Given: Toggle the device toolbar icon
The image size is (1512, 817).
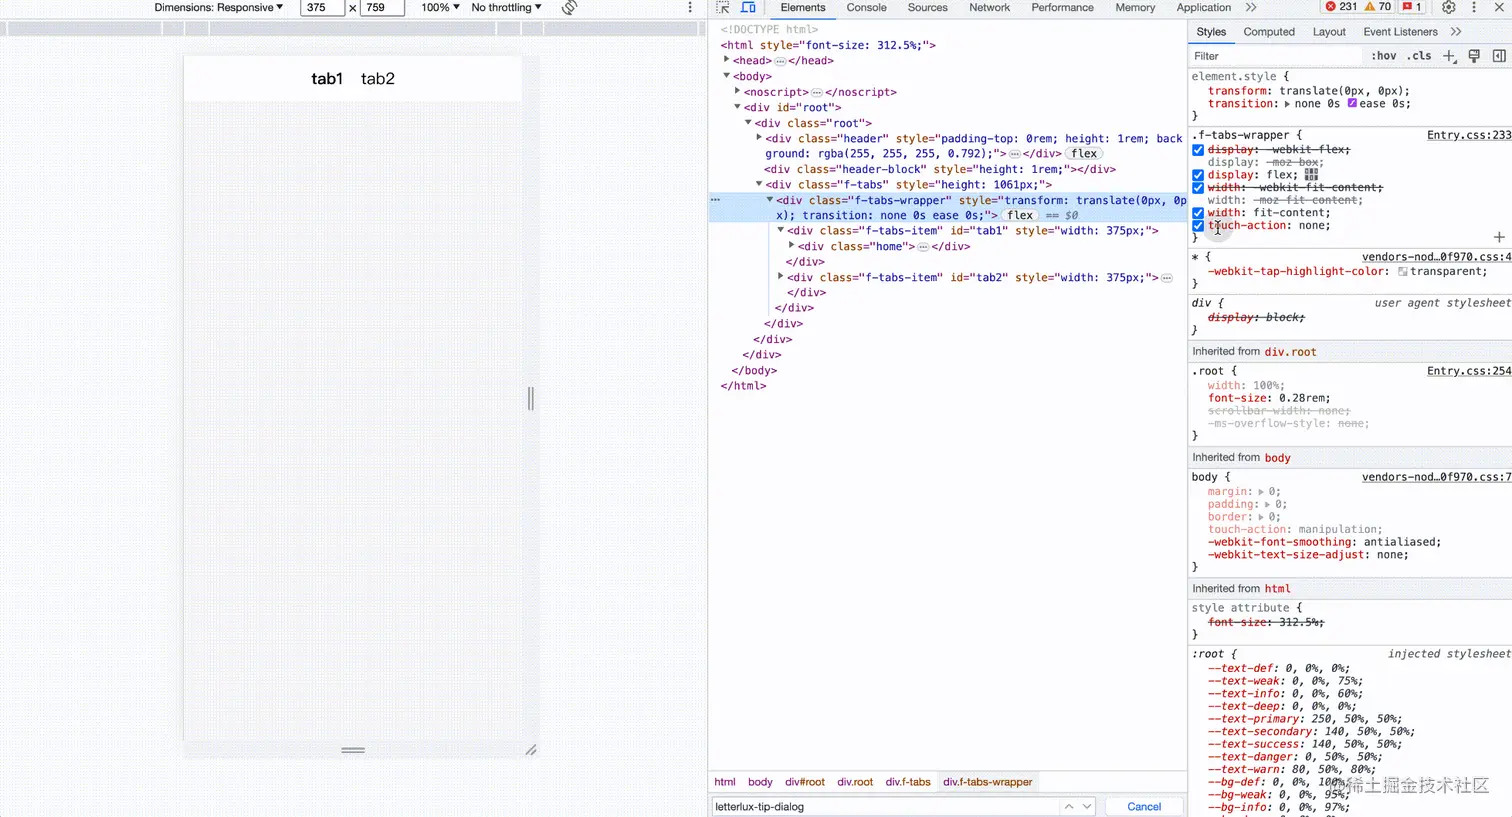Looking at the screenshot, I should [x=748, y=7].
